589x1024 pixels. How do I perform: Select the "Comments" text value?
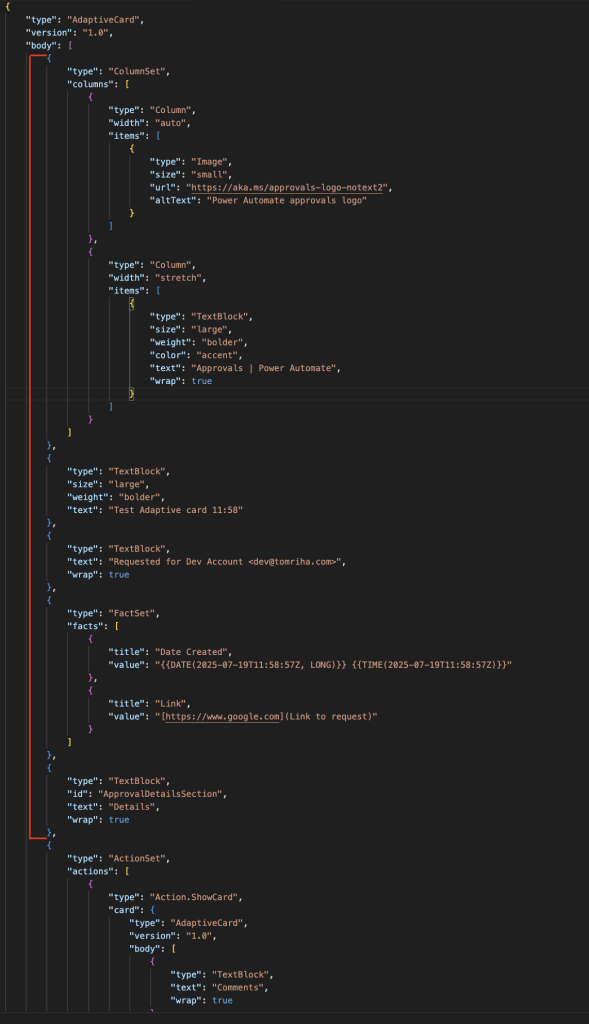(239, 987)
